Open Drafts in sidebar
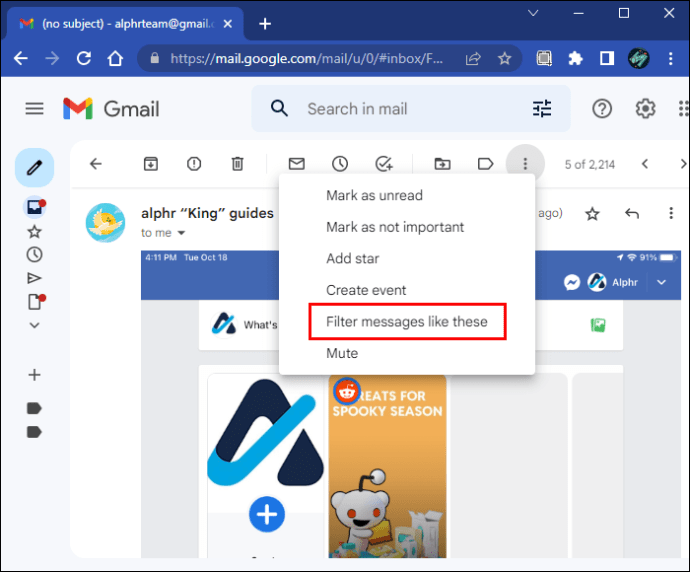690x572 pixels. point(36,301)
